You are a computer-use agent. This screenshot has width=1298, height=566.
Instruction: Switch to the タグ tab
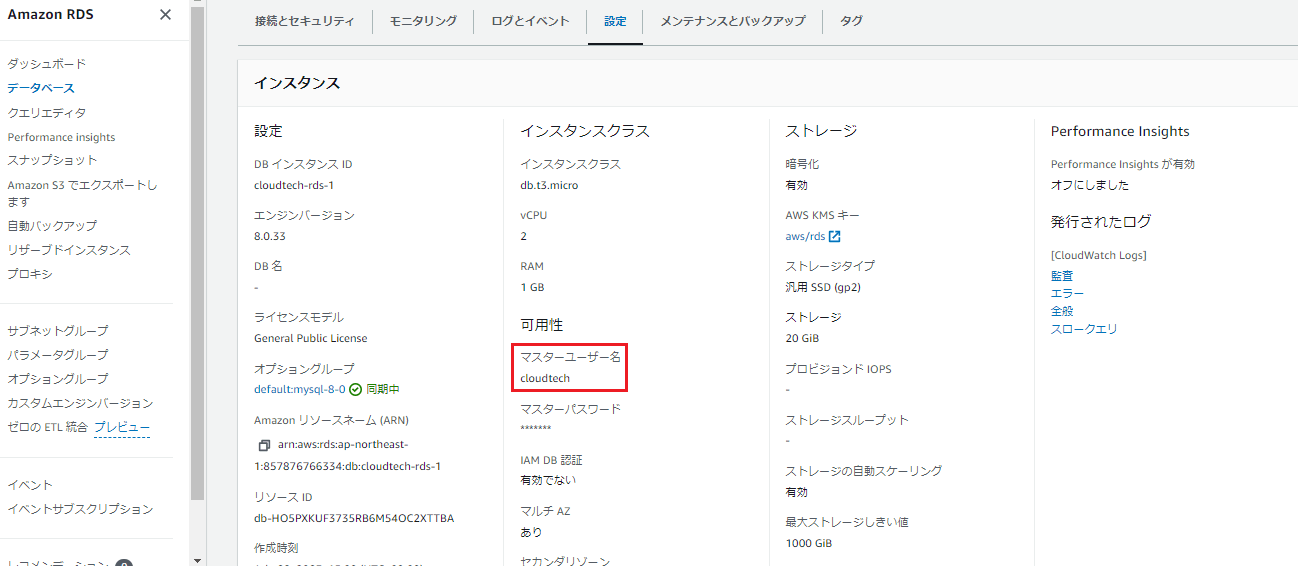851,21
